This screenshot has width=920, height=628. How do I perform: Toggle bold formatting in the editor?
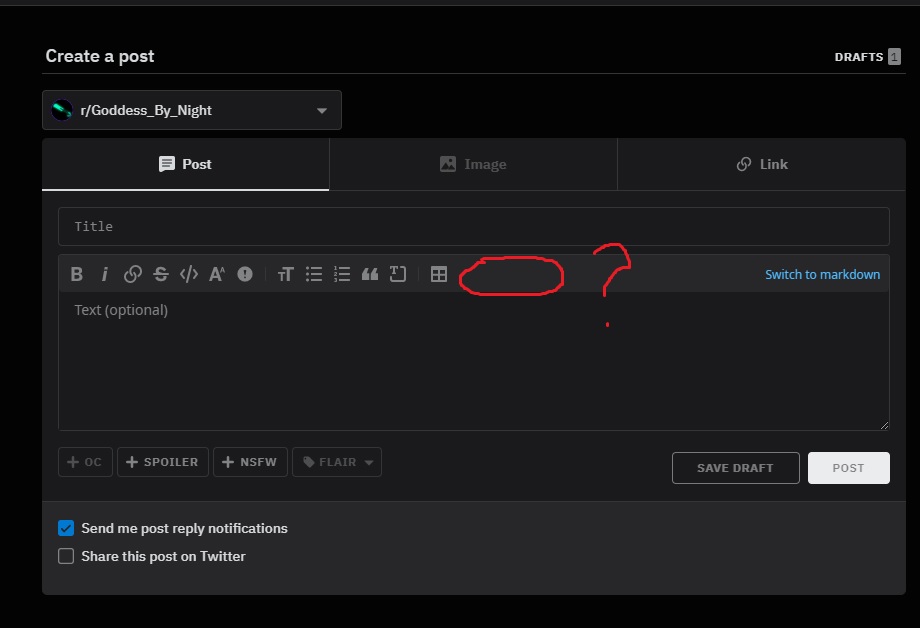coord(76,274)
